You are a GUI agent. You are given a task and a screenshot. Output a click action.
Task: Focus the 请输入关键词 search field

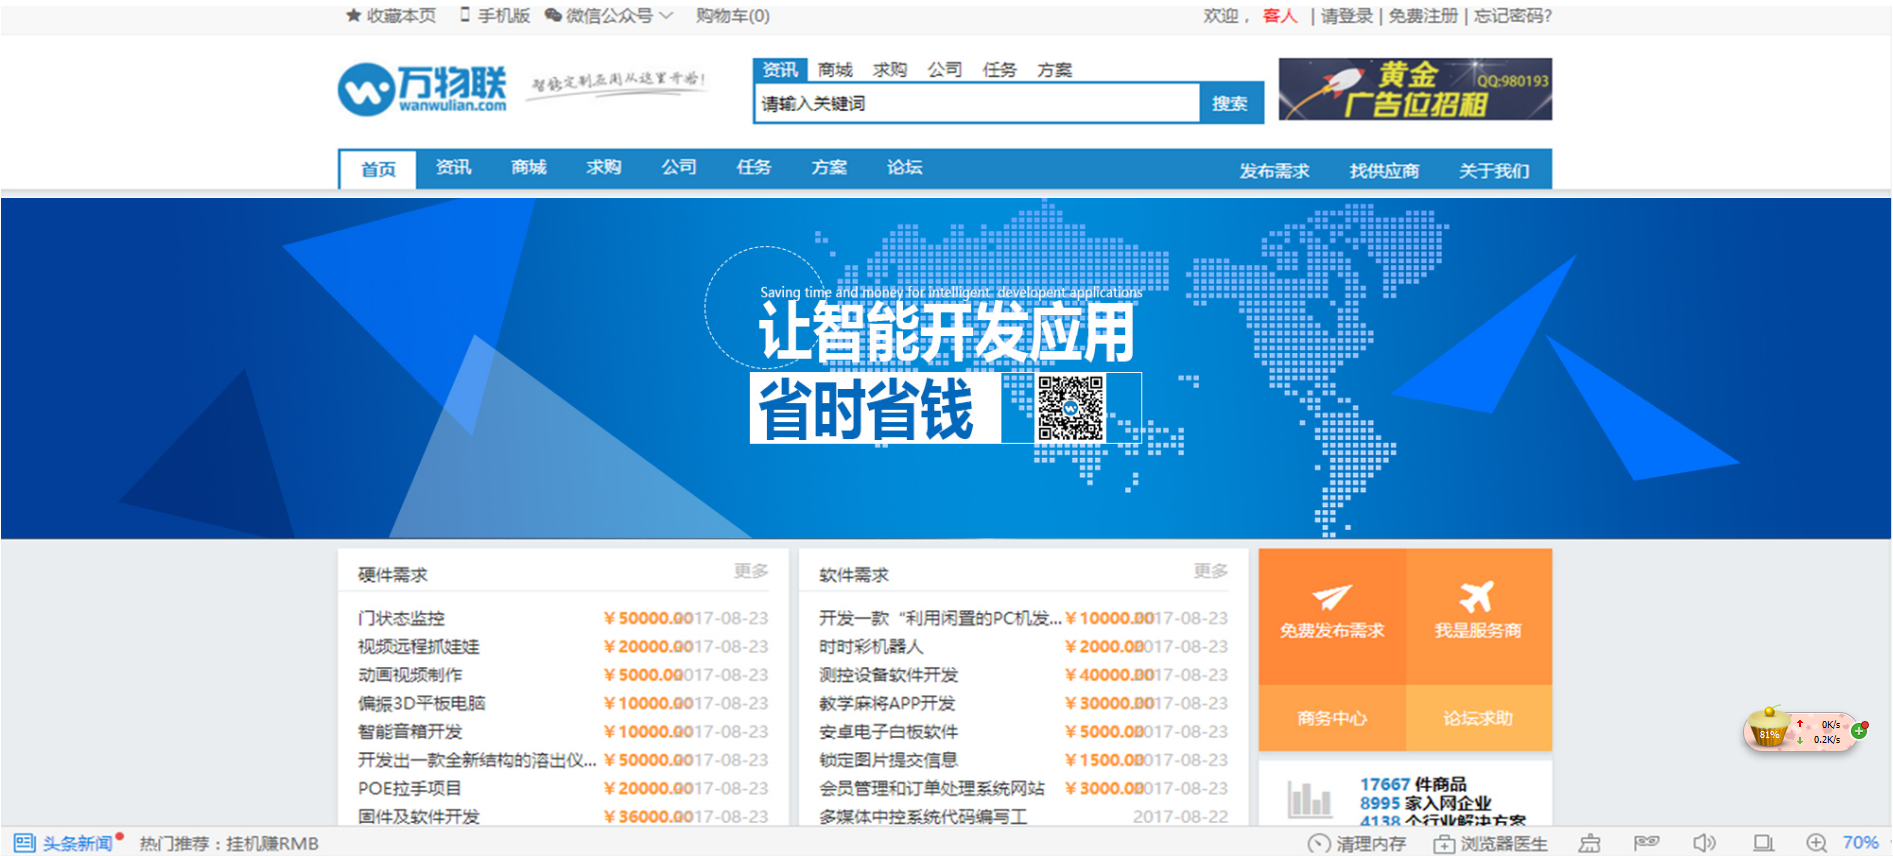tap(977, 103)
